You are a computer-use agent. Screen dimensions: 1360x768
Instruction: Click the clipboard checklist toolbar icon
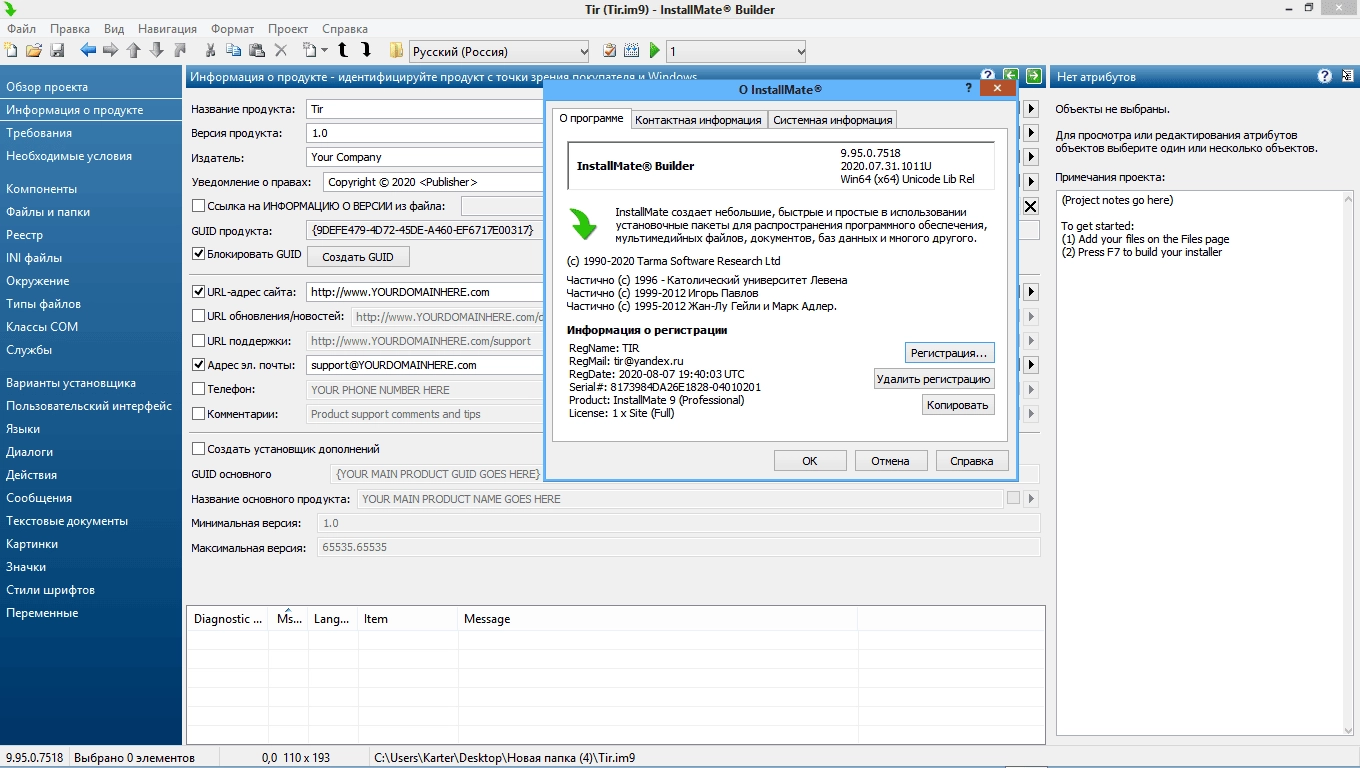(x=609, y=50)
